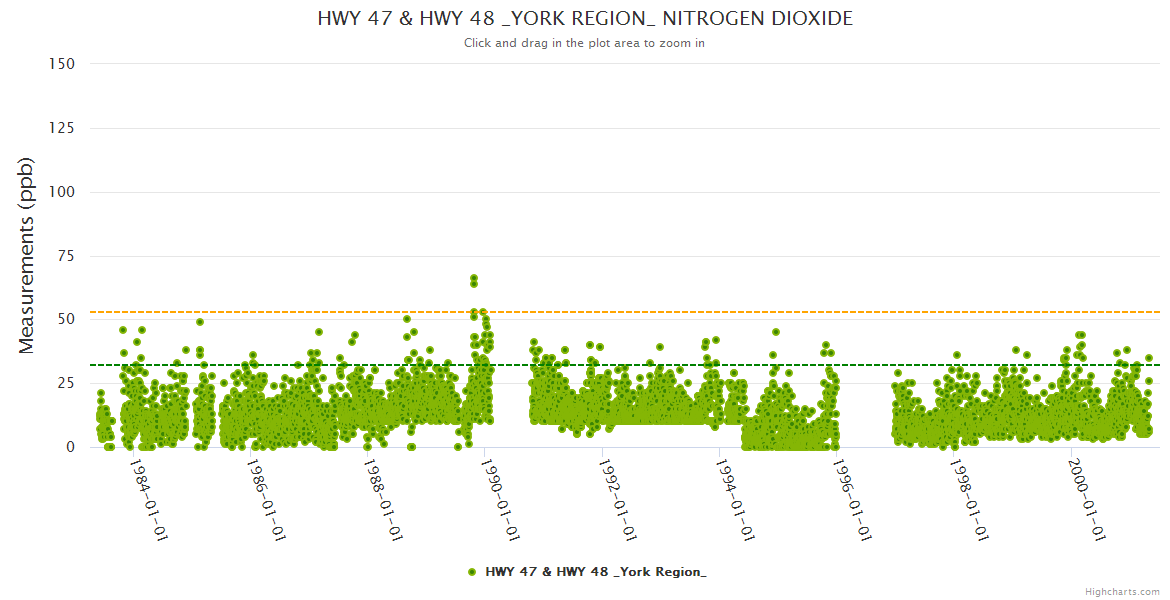Viewport: 1170px width, 600px height.
Task: Click the green legend marker circle
Action: (x=471, y=572)
